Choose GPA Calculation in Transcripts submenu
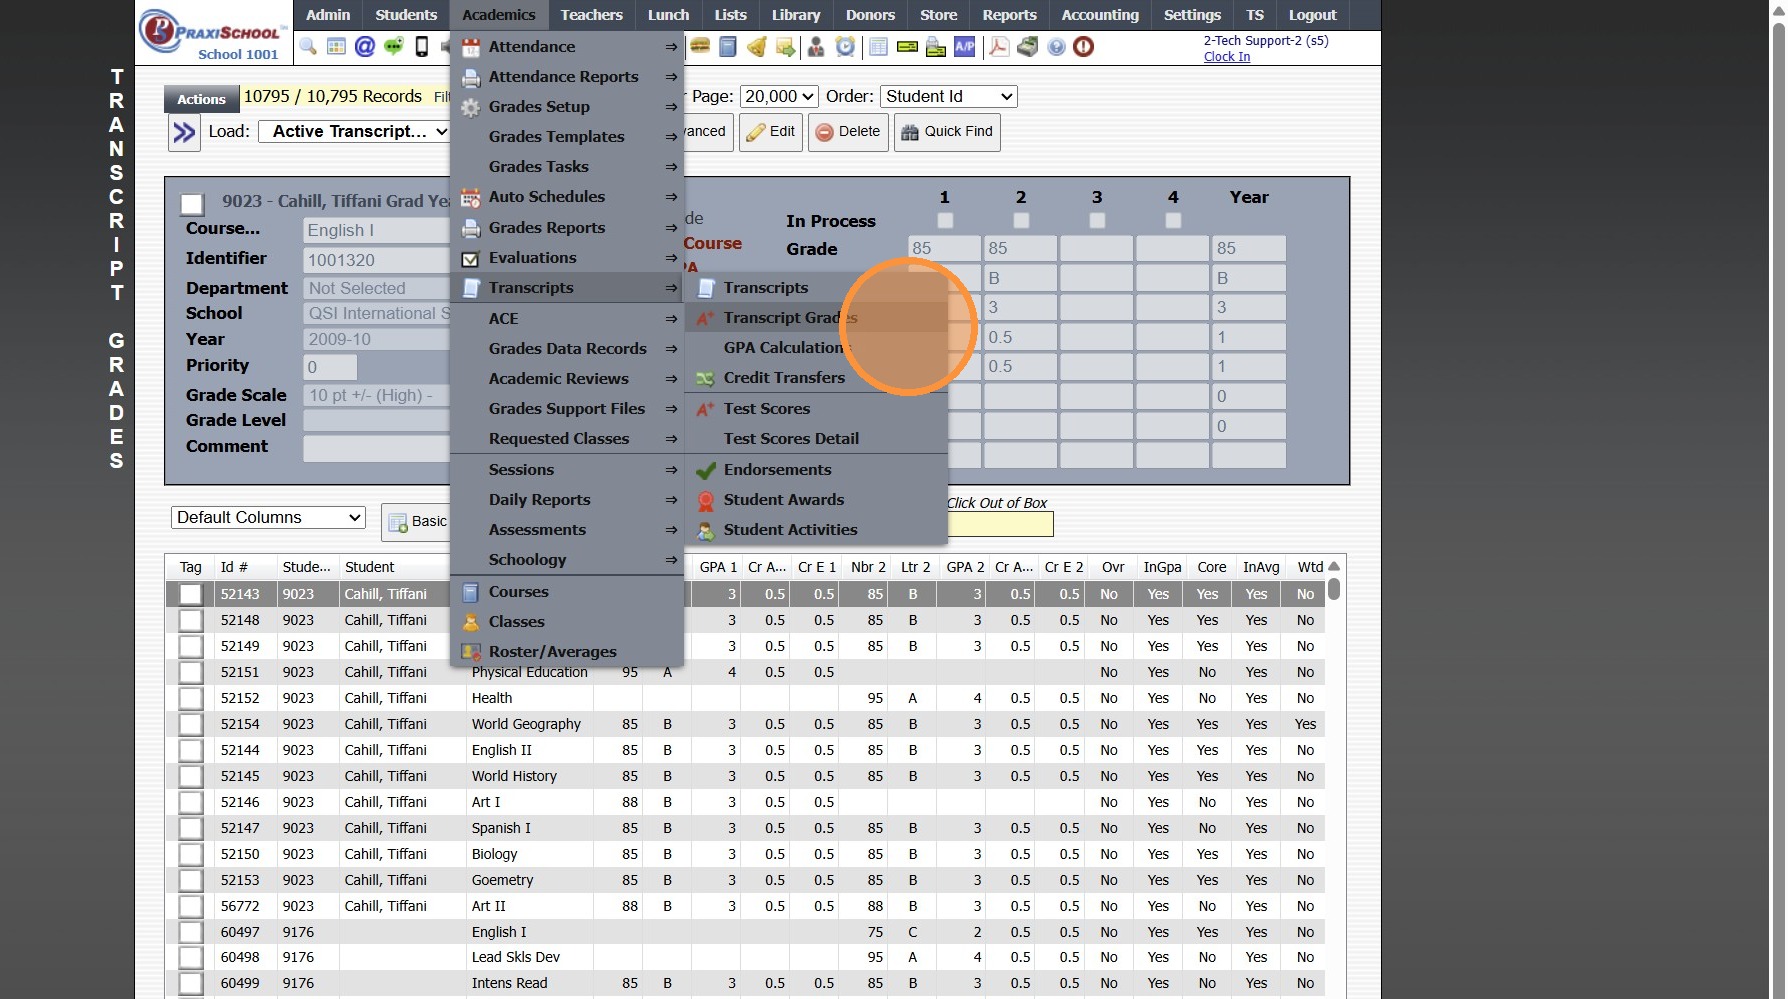Screen dimensions: 1788x999 point(784,348)
